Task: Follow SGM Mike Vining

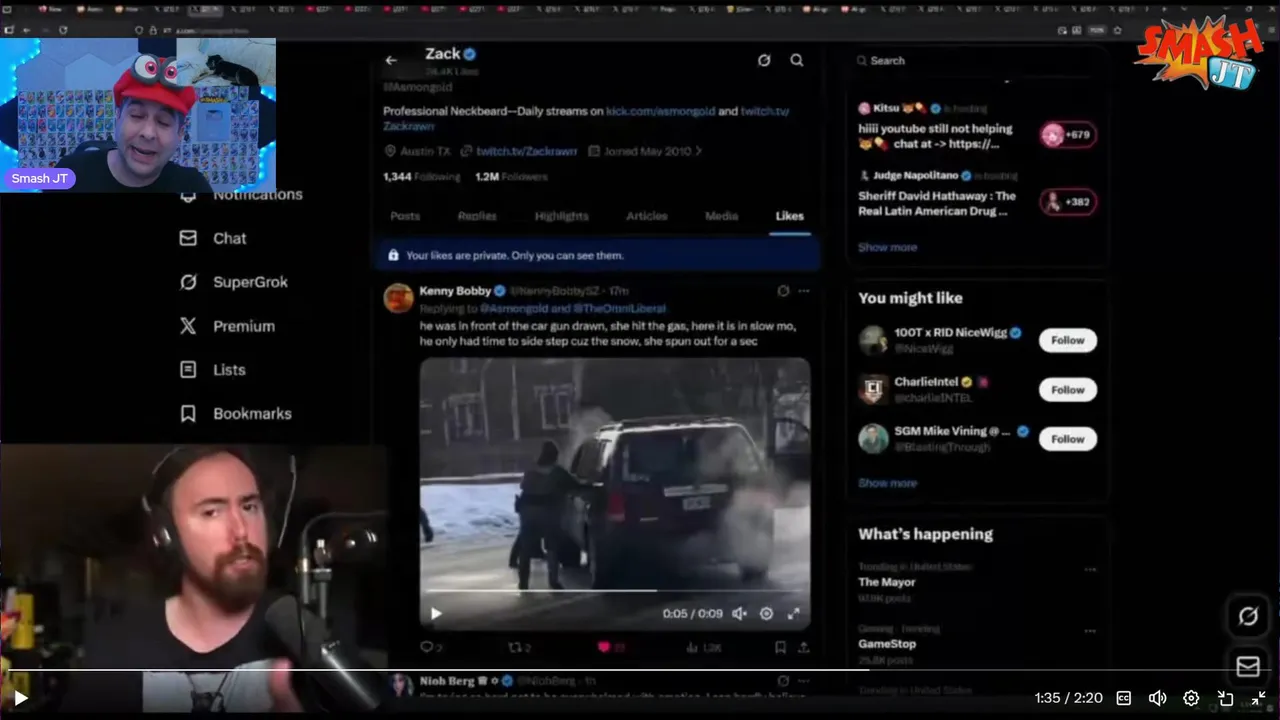Action: point(1067,439)
